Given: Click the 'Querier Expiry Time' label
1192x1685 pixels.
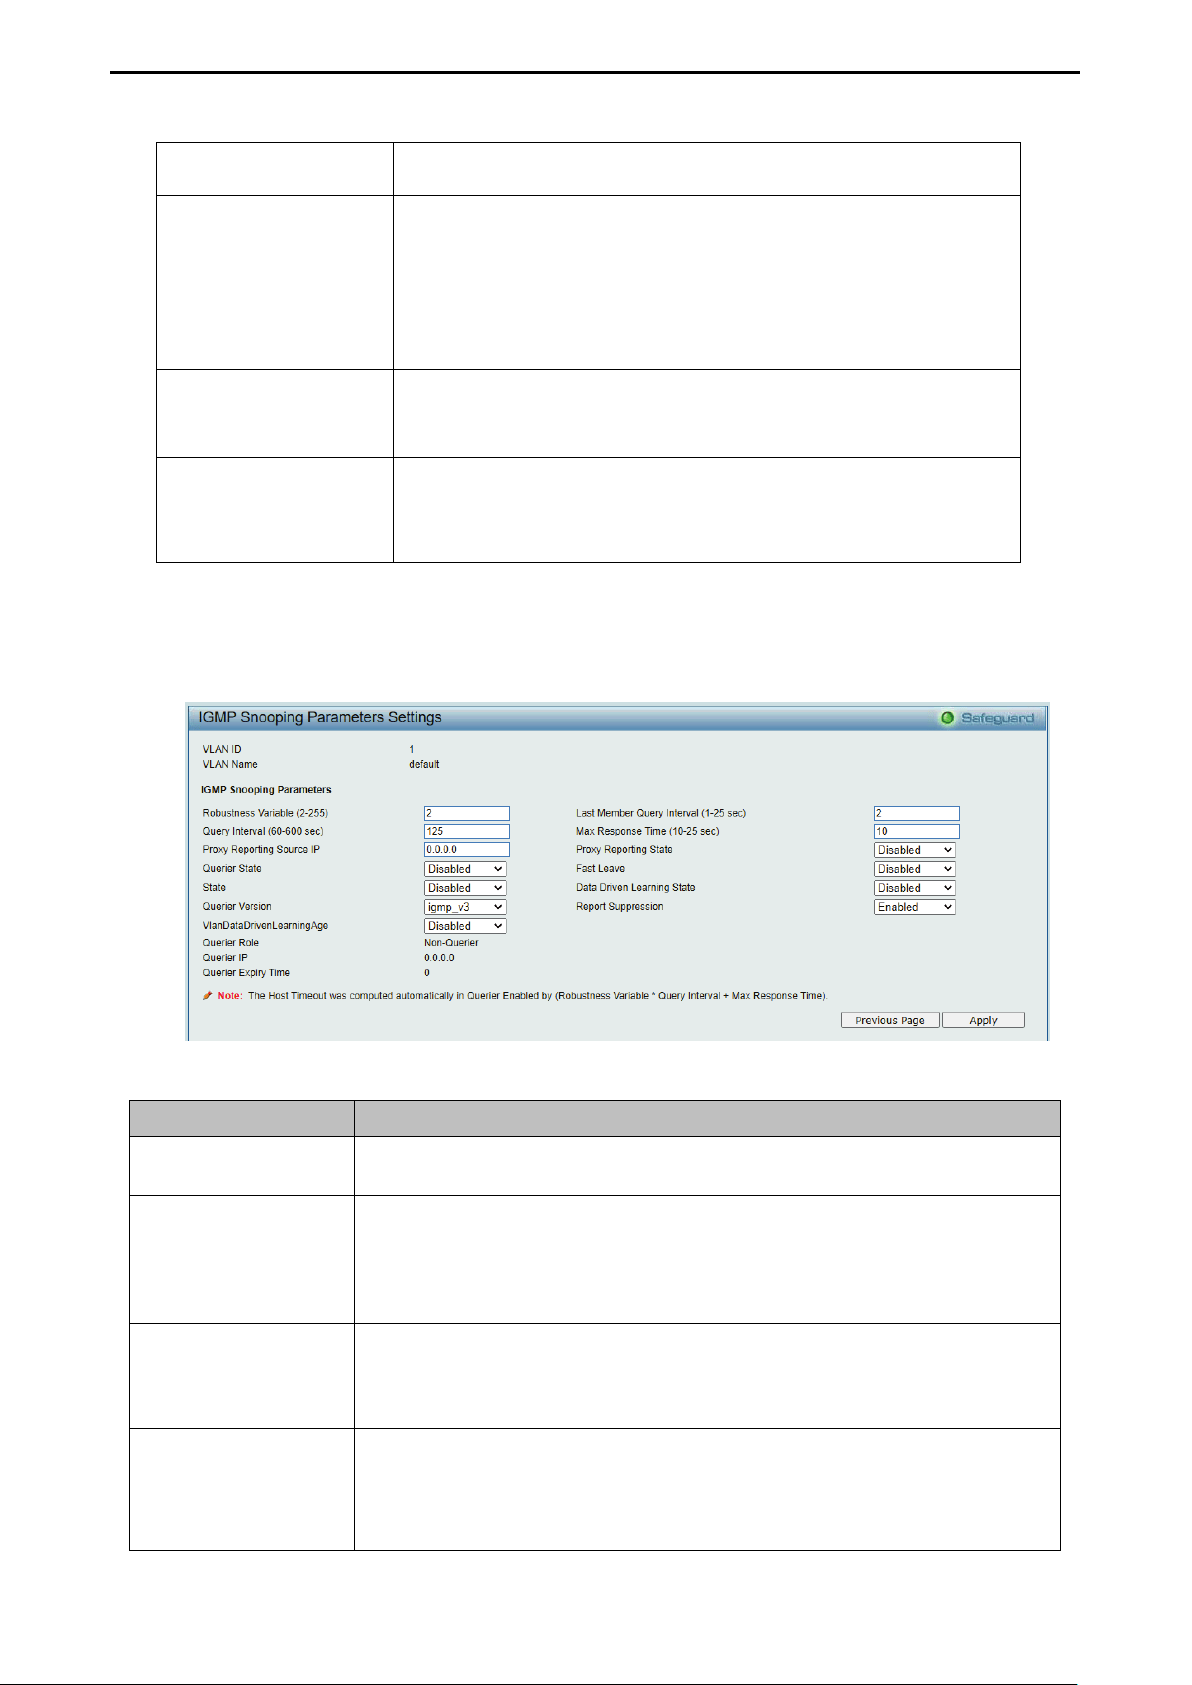Looking at the screenshot, I should (246, 973).
